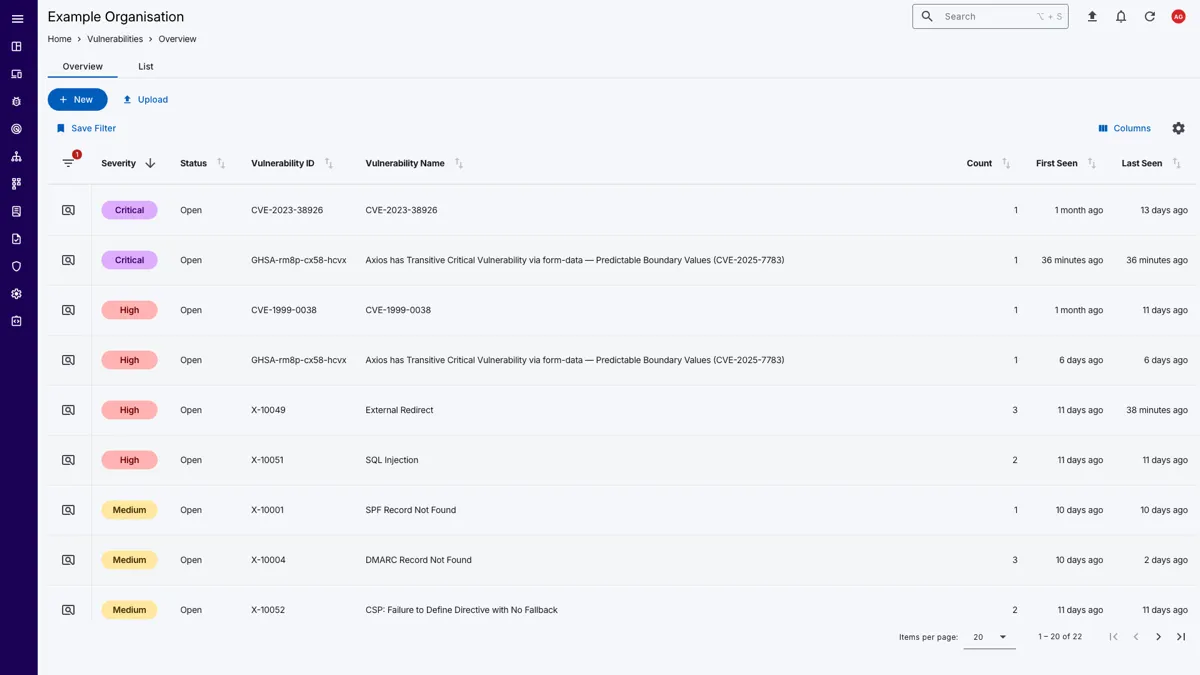This screenshot has height=675, width=1200.
Task: Click the refresh icon in the top bar
Action: pos(1150,17)
